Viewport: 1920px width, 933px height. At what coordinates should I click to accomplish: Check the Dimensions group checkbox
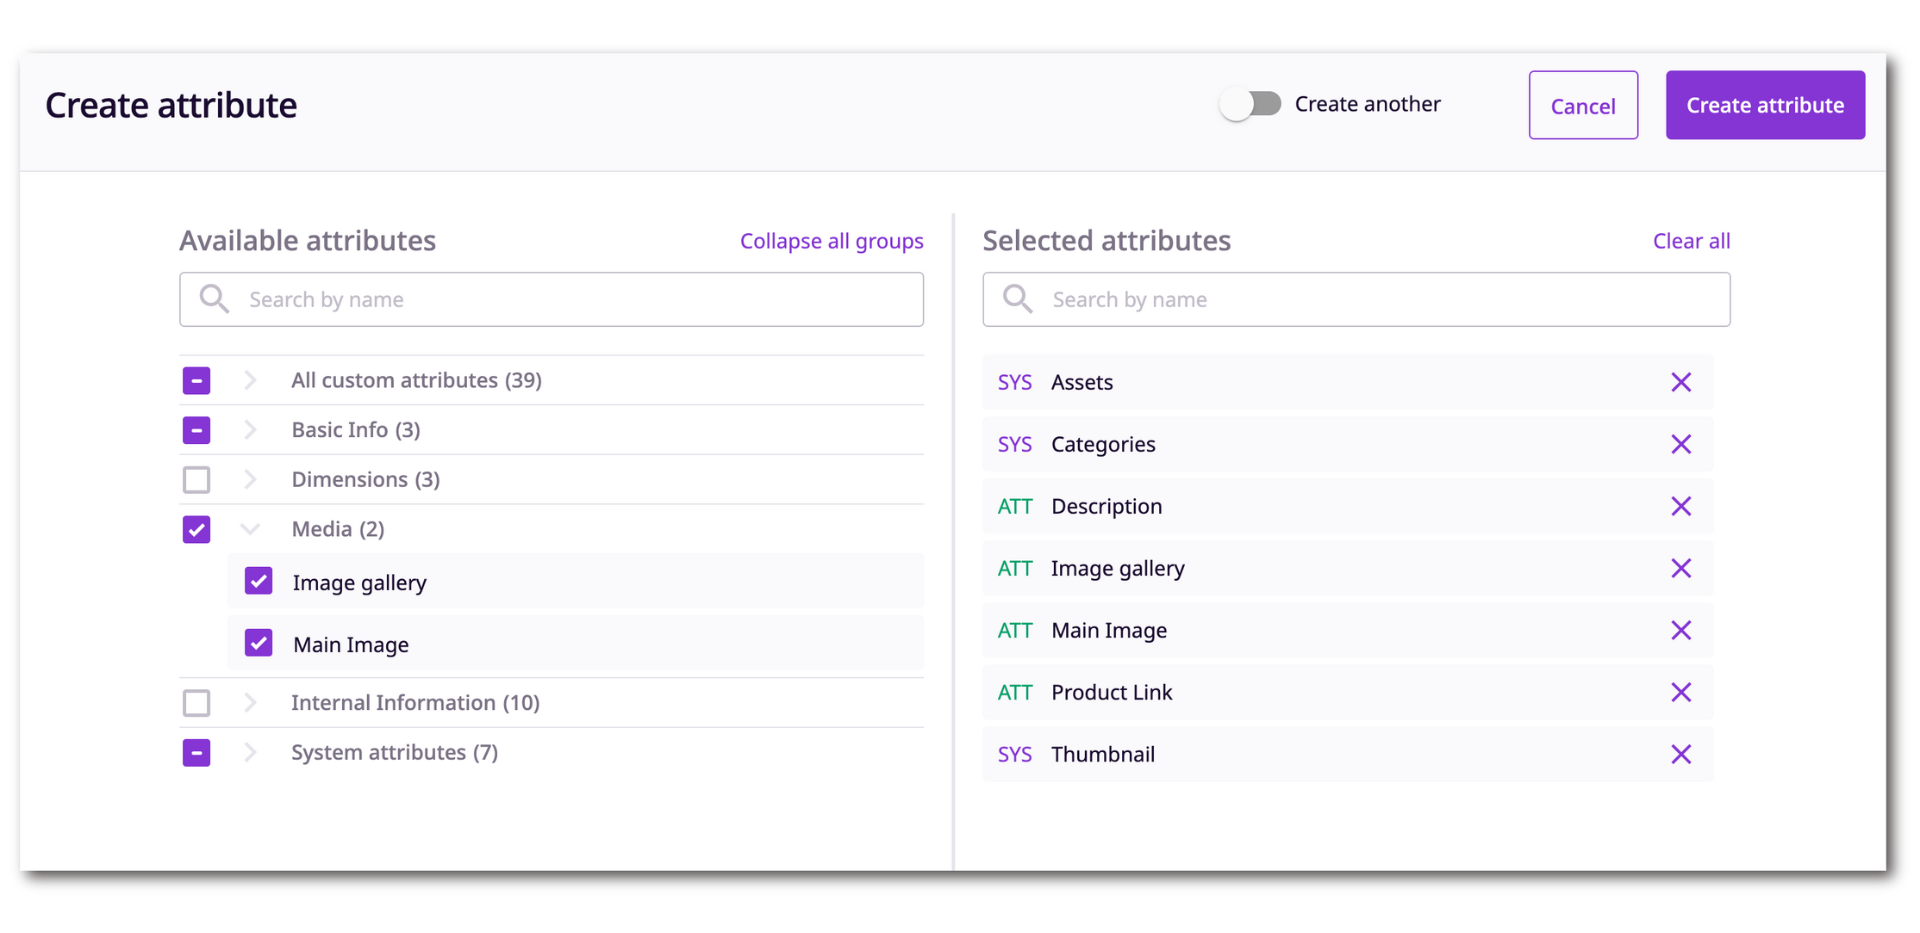click(x=197, y=480)
